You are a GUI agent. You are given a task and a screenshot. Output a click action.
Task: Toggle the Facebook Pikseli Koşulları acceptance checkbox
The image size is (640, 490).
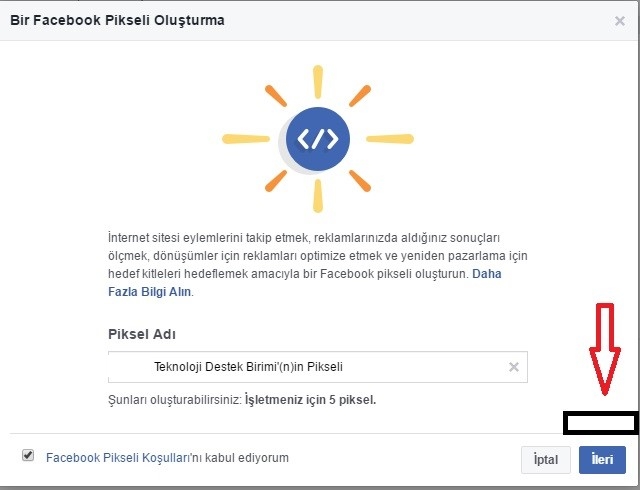28,455
